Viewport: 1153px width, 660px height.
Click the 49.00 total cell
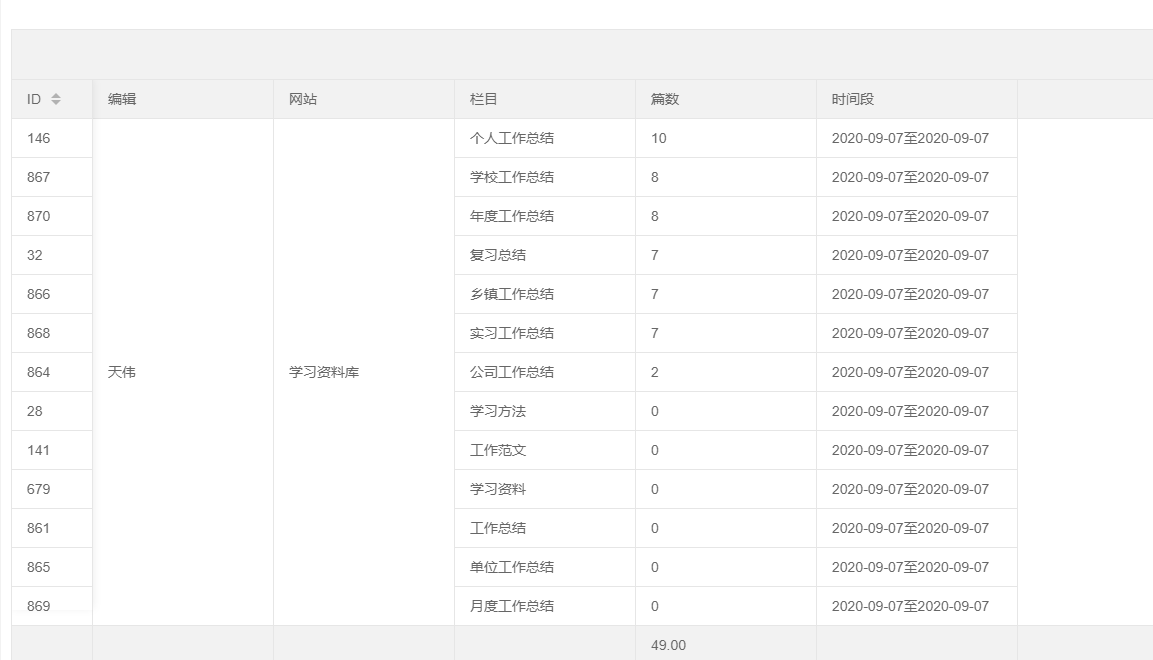coord(668,645)
